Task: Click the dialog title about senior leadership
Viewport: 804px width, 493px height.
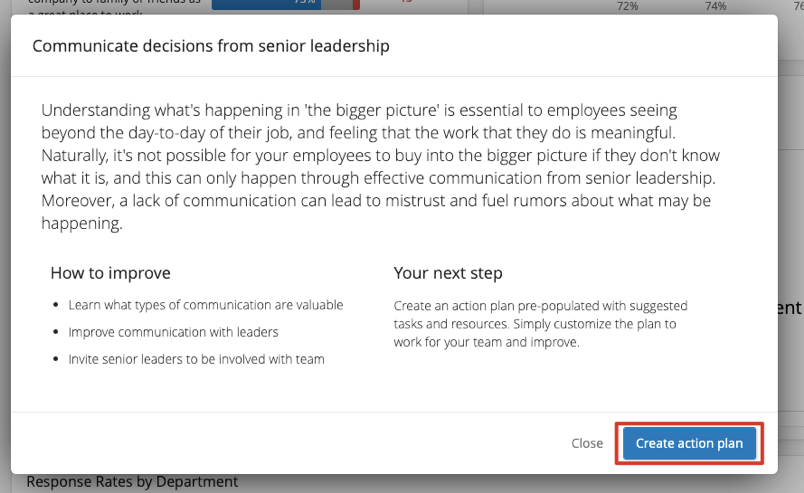Action: tap(211, 46)
